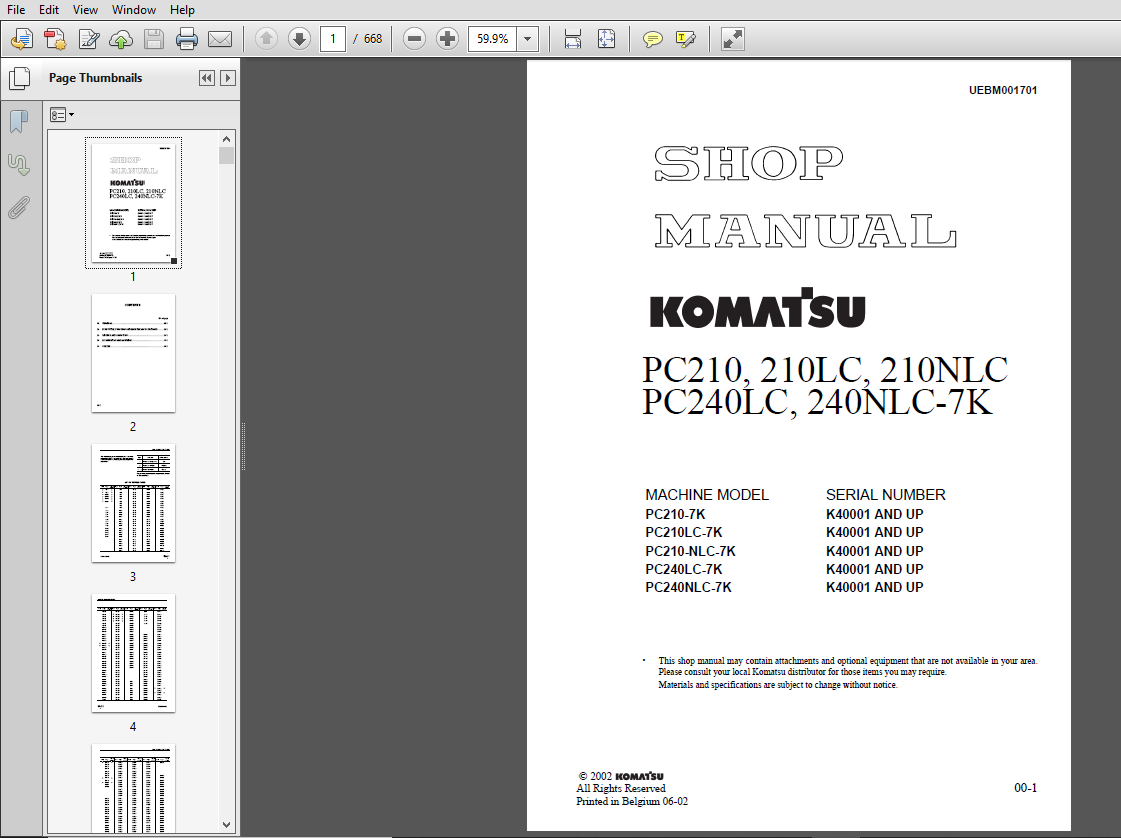Click 'Printed in Belgium 06-02' text
The width and height of the screenshot is (1121, 838).
[632, 802]
